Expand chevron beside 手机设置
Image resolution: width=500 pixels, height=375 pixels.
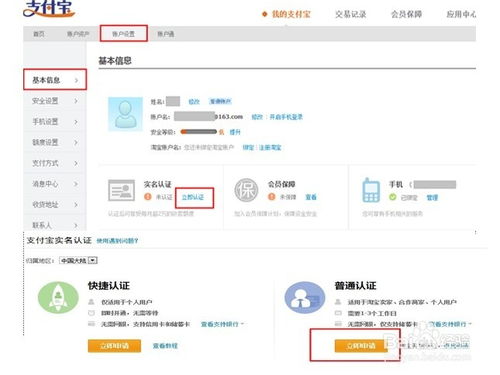click(76, 122)
